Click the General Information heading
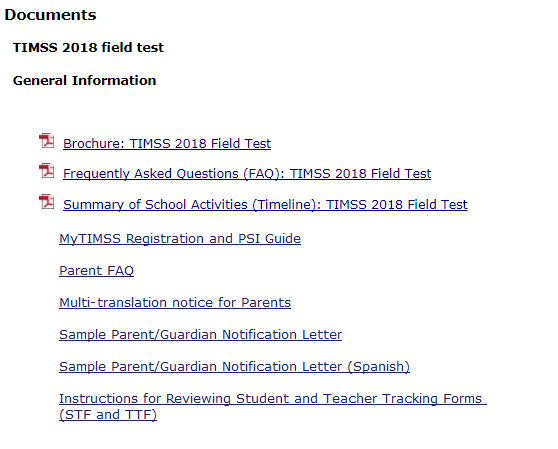 84,80
